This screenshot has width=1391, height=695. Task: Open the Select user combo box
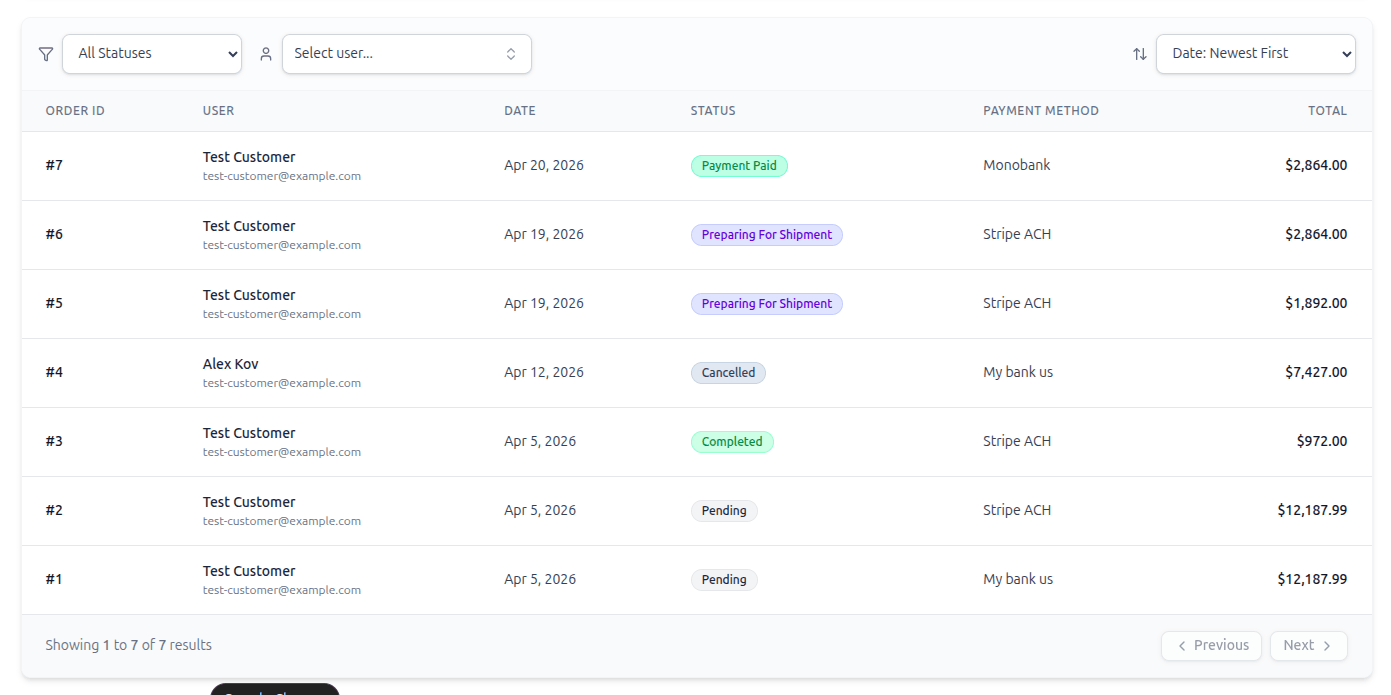(x=407, y=54)
